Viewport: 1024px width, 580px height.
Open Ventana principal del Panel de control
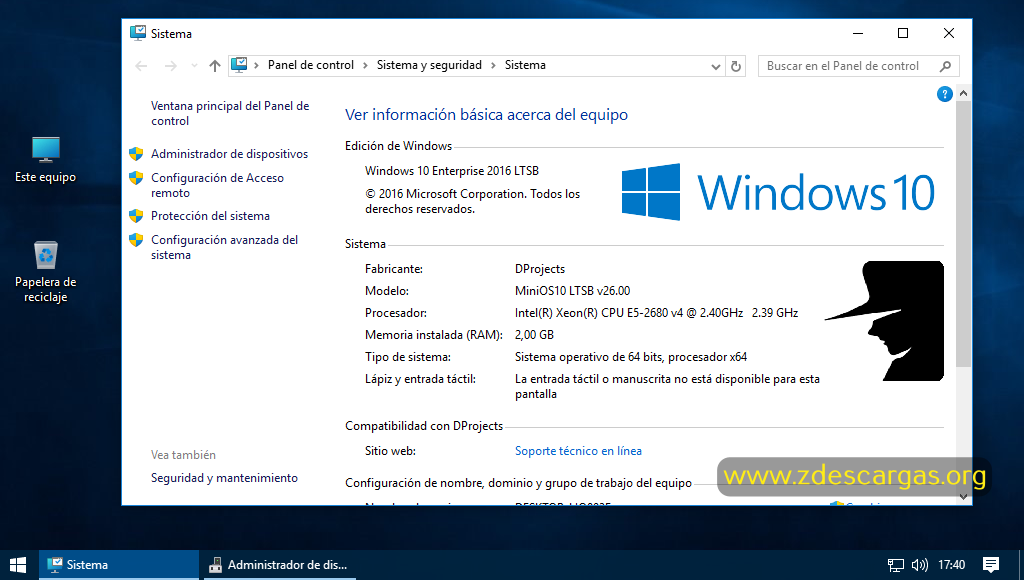click(x=230, y=113)
